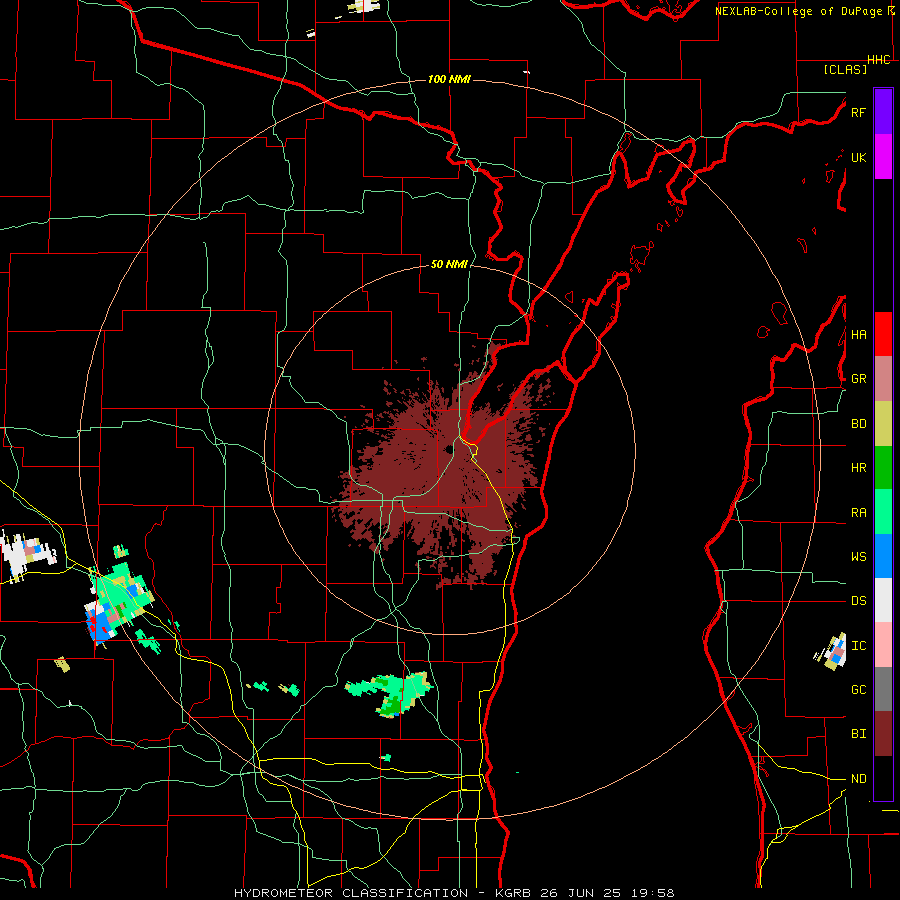Click the RF legend label
The image size is (900, 900).
(x=858, y=112)
